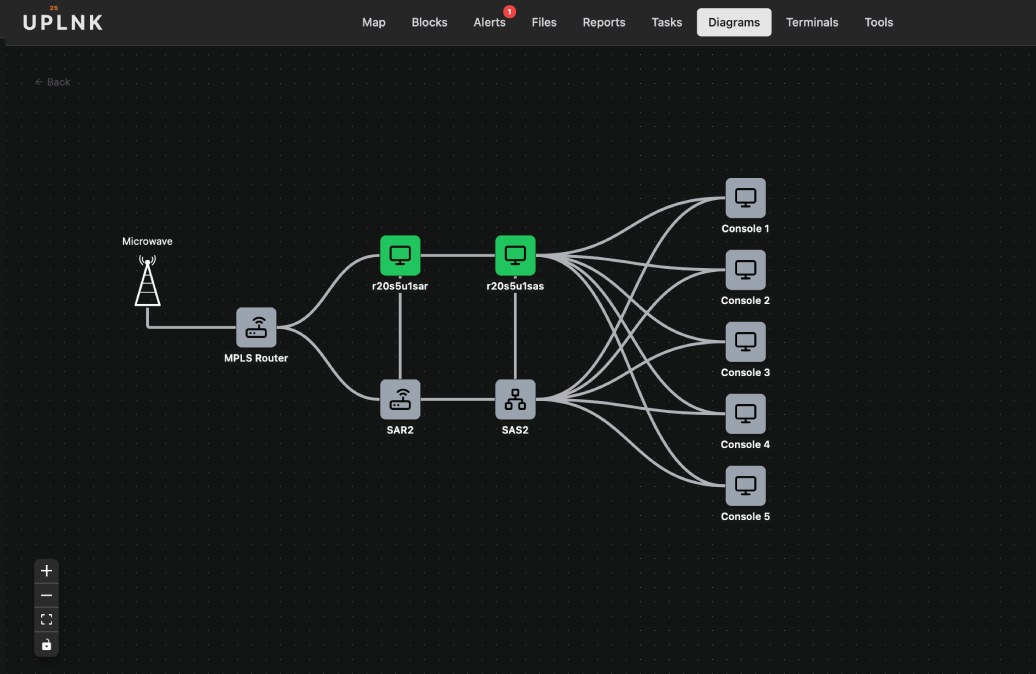Open the Map tab
The height and width of the screenshot is (674, 1036).
373,22
